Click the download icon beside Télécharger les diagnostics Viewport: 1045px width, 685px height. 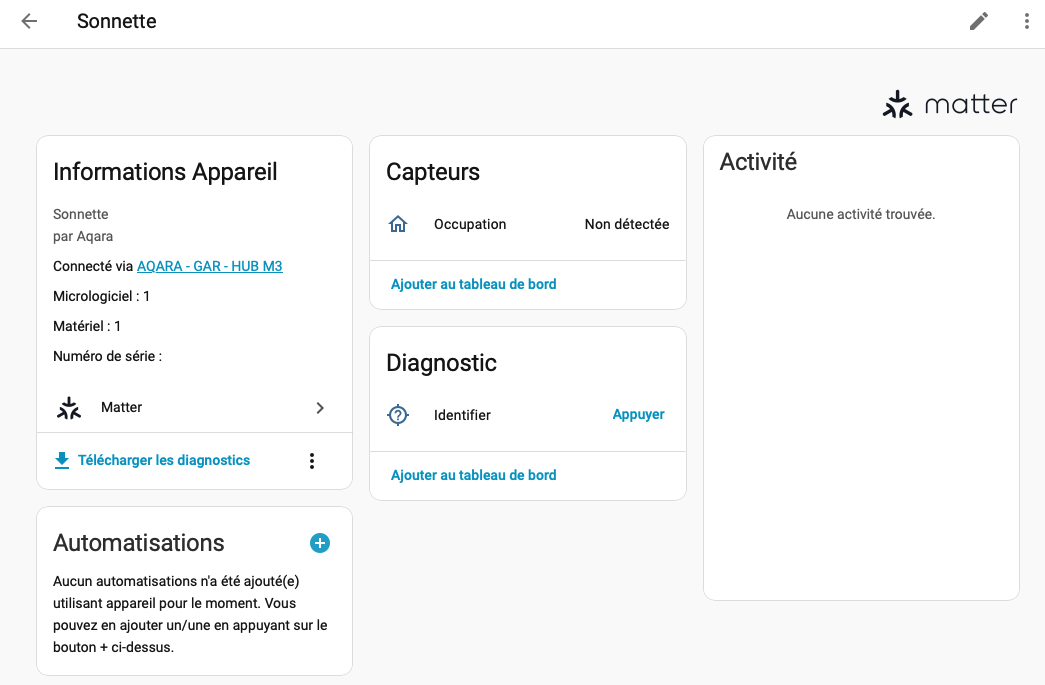[62, 460]
